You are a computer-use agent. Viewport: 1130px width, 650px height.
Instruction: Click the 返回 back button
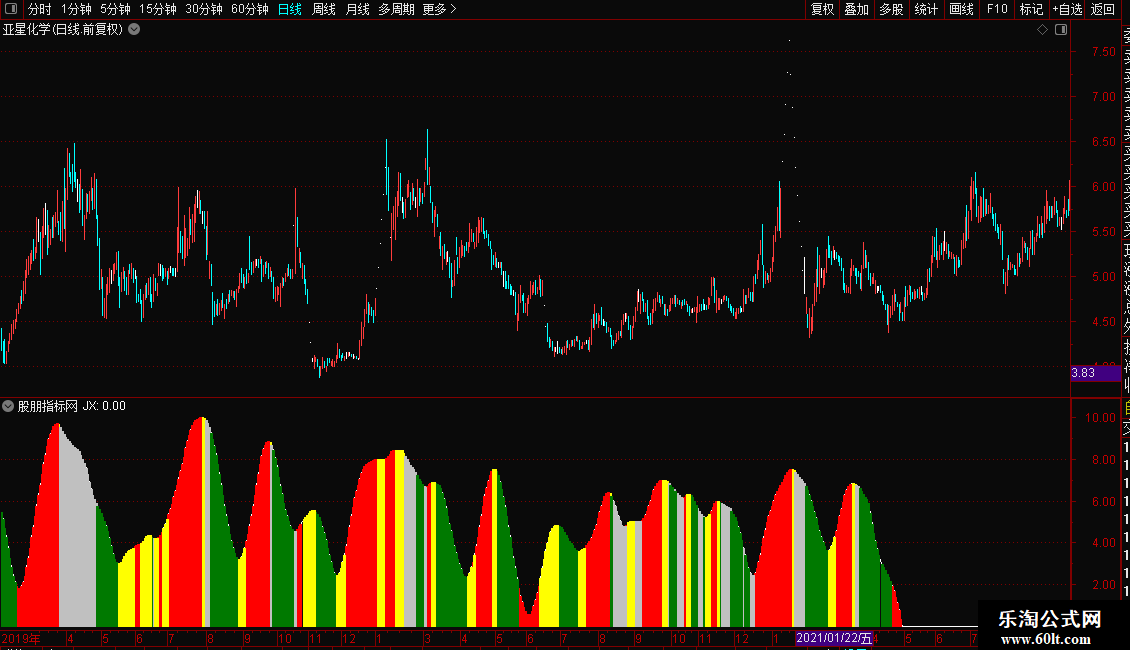[1103, 9]
